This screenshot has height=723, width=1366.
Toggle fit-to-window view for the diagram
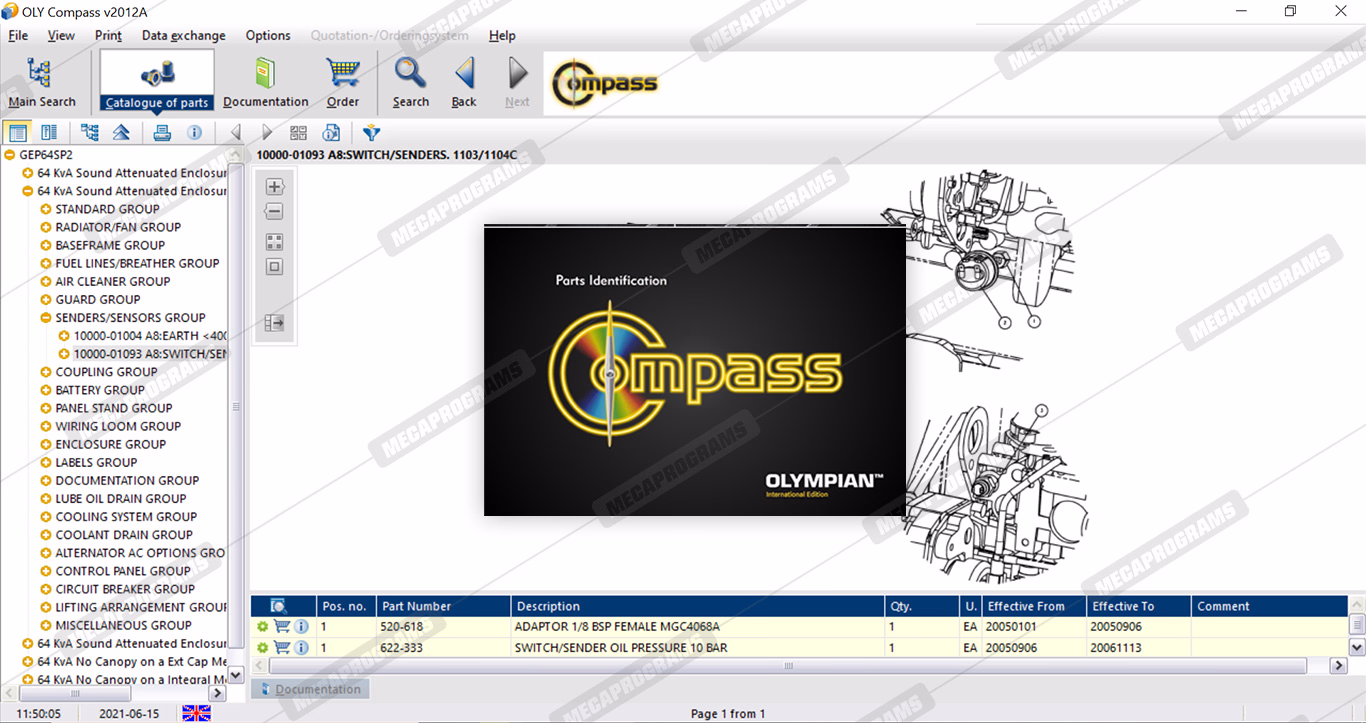(275, 267)
